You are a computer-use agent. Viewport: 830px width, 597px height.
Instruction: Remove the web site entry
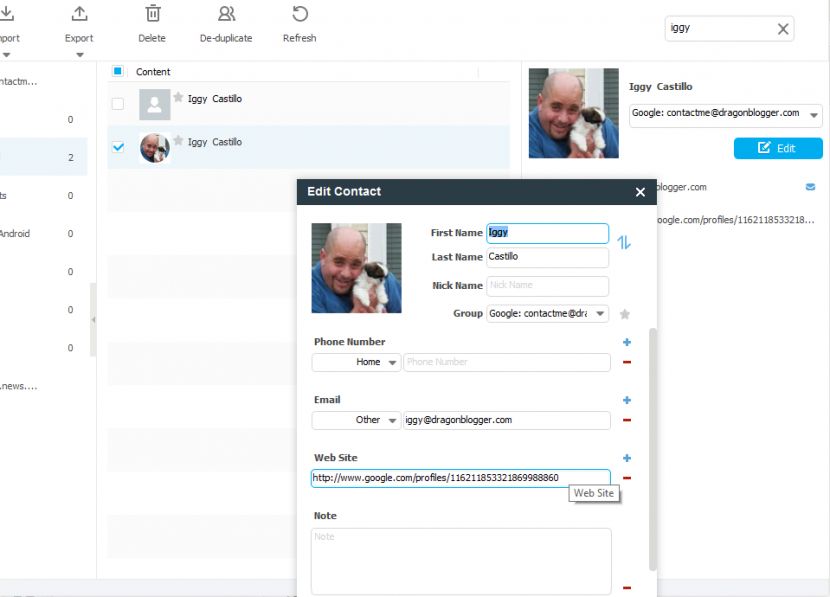[627, 478]
